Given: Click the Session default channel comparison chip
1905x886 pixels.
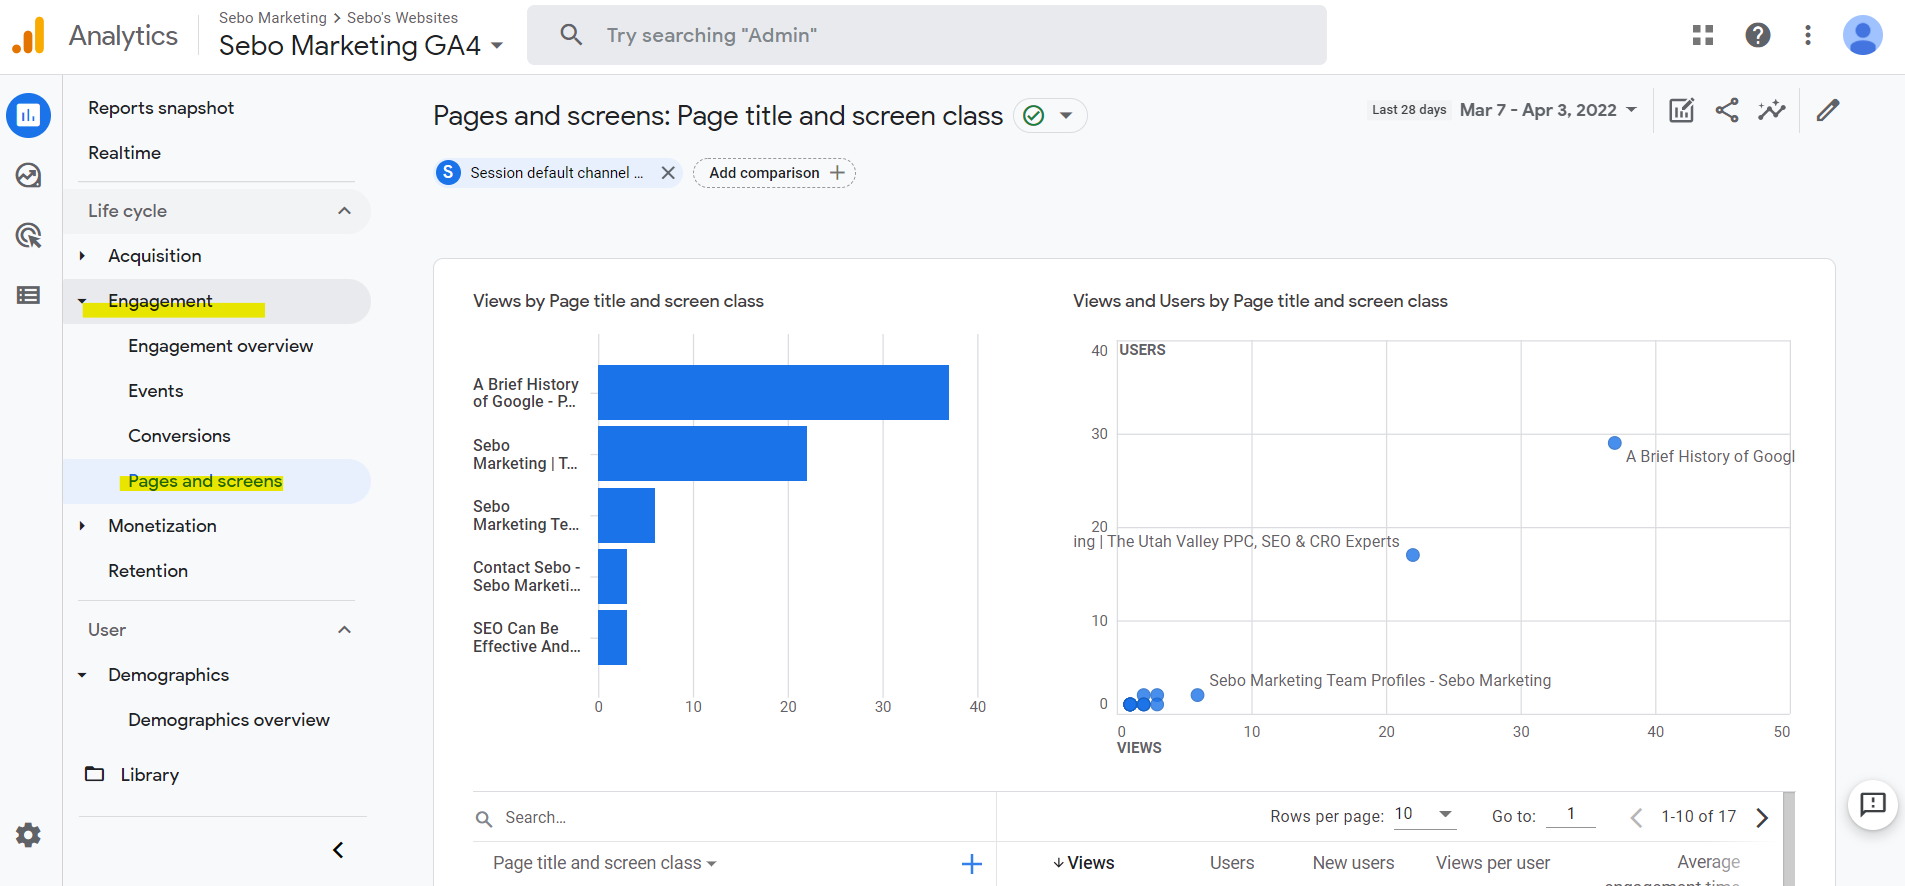Looking at the screenshot, I should pyautogui.click(x=557, y=173).
